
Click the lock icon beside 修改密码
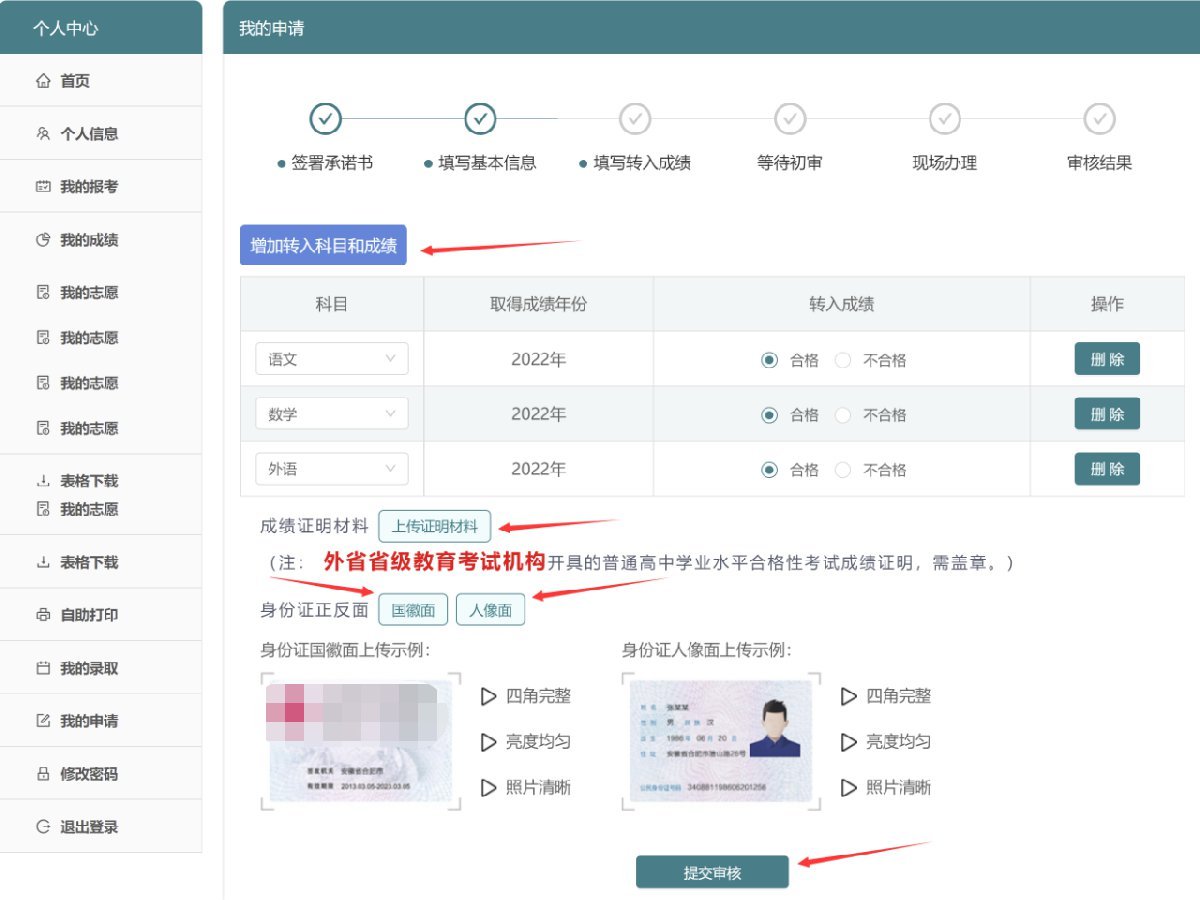click(43, 774)
